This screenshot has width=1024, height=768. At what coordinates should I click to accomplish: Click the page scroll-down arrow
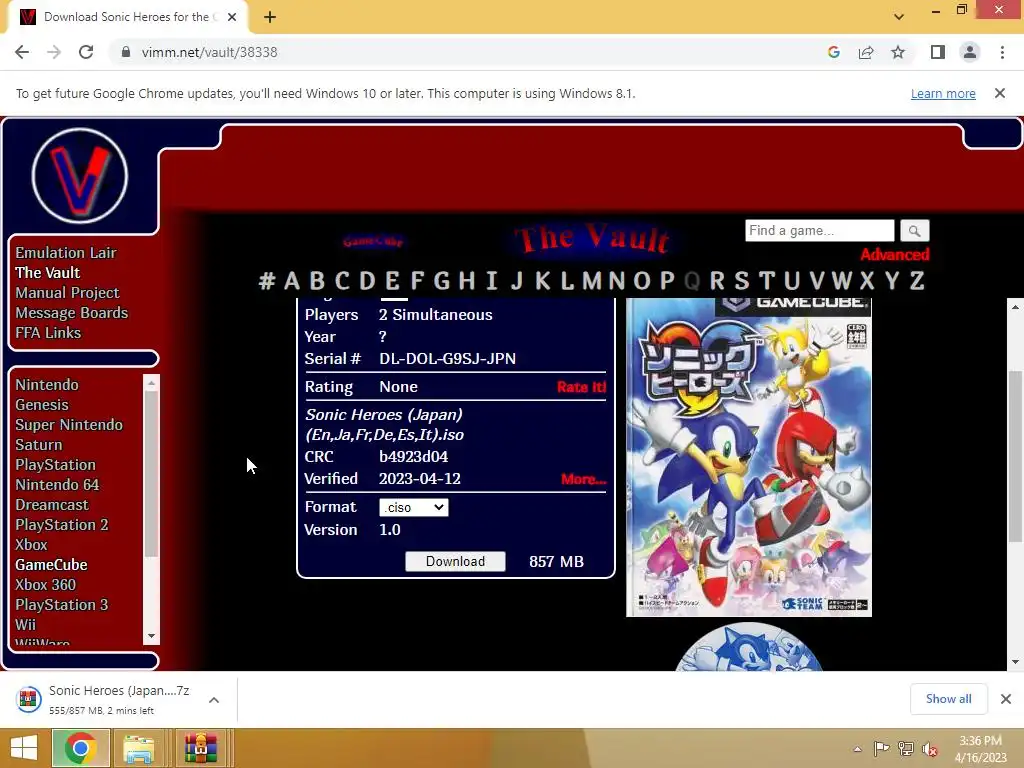click(x=1015, y=662)
